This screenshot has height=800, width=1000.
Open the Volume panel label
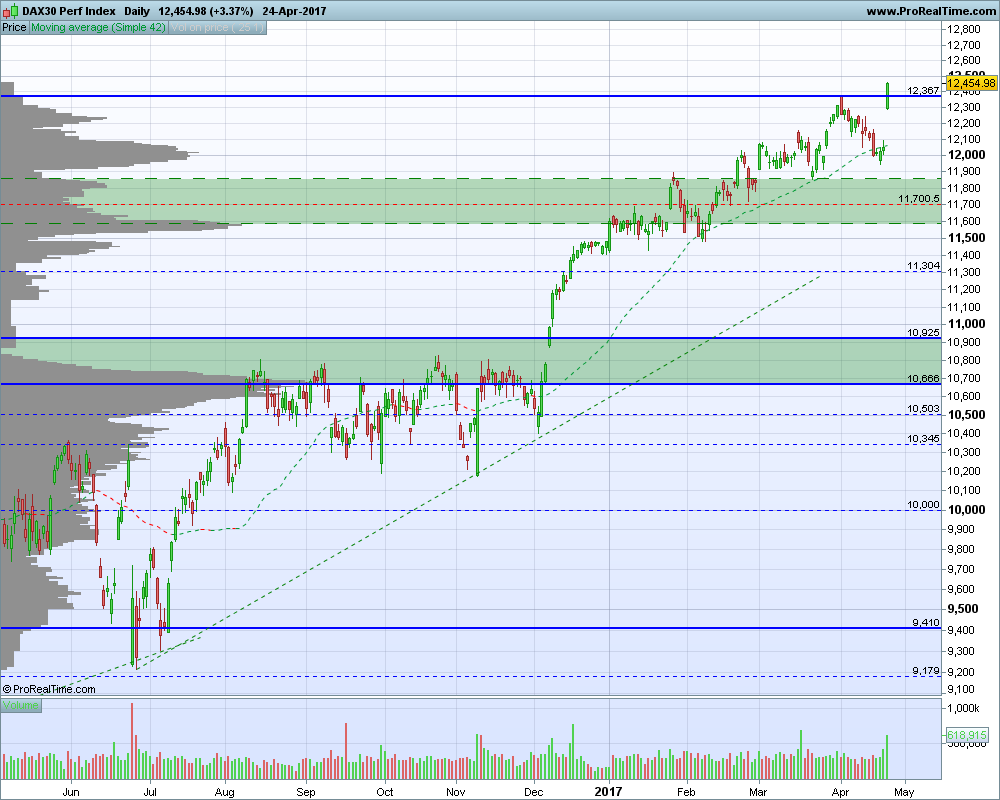tap(20, 705)
